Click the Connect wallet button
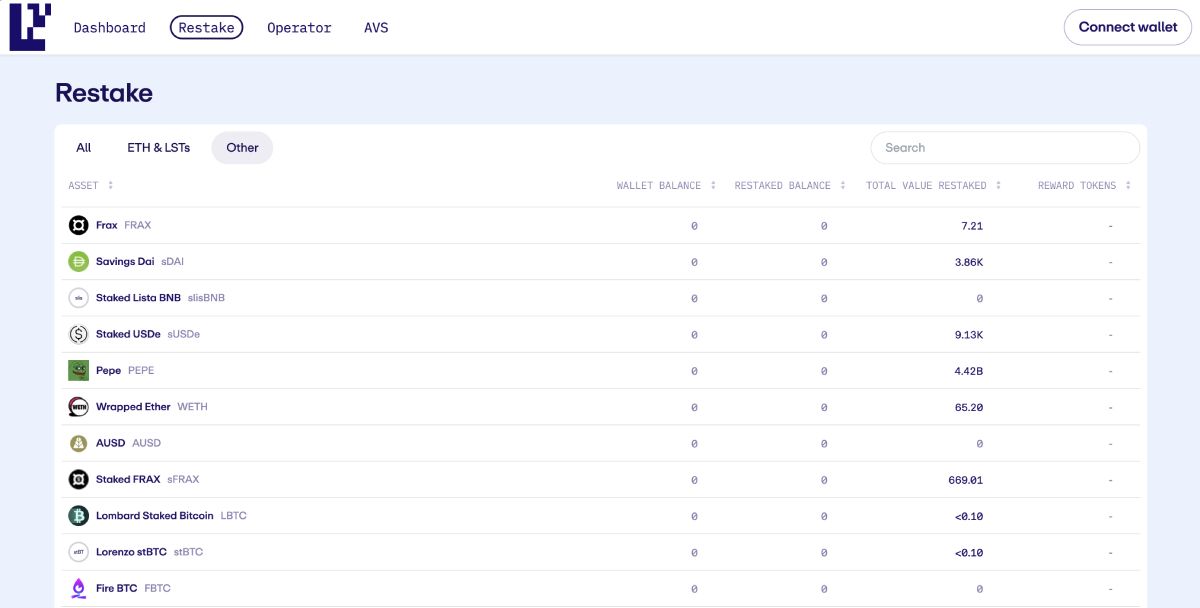The image size is (1200, 608). (x=1128, y=27)
